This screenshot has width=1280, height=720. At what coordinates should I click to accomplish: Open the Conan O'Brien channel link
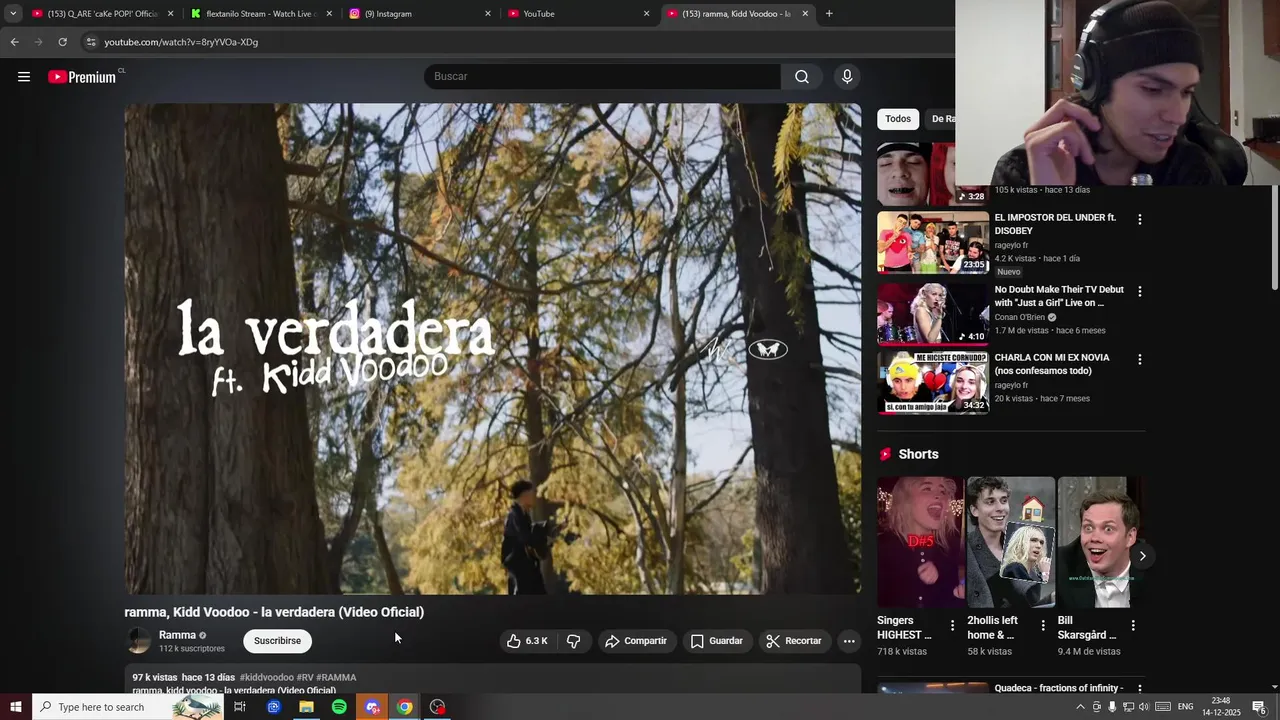[1020, 317]
